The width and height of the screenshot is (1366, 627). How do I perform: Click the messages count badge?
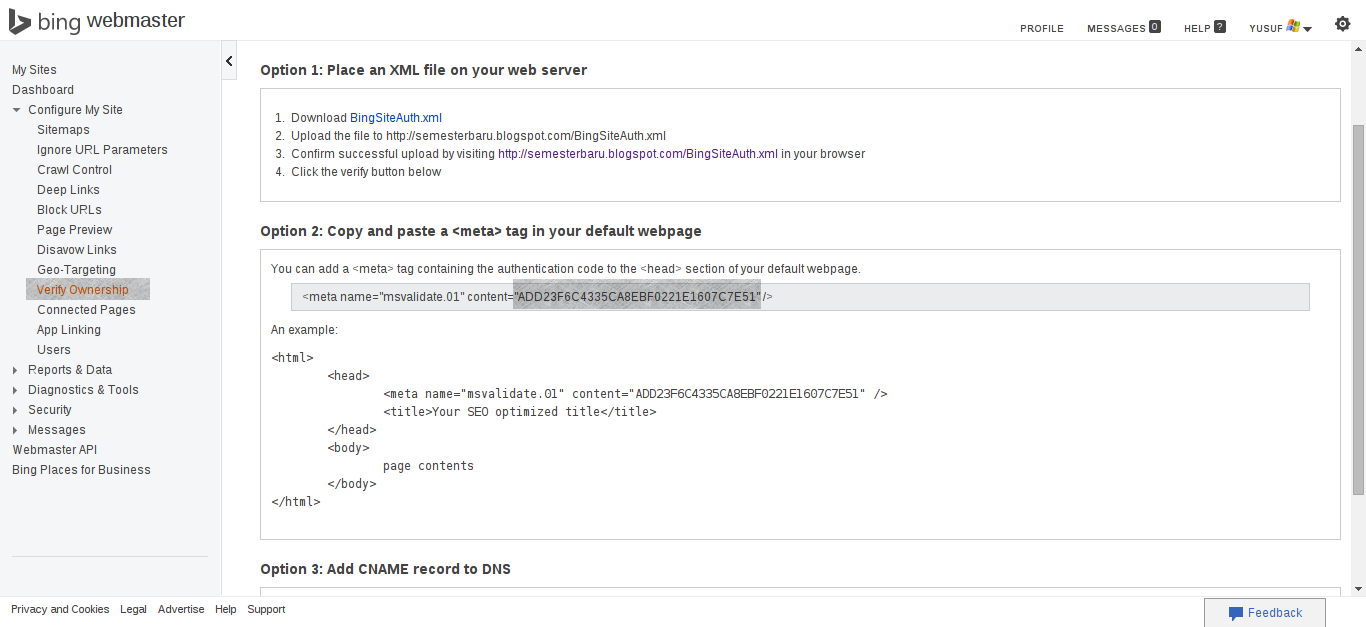[1154, 27]
